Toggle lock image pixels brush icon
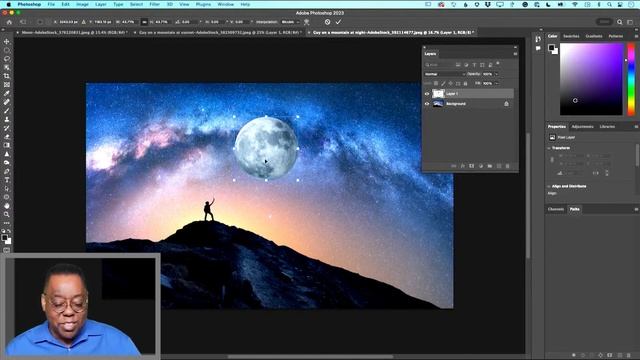The height and width of the screenshot is (360, 640). click(x=443, y=83)
